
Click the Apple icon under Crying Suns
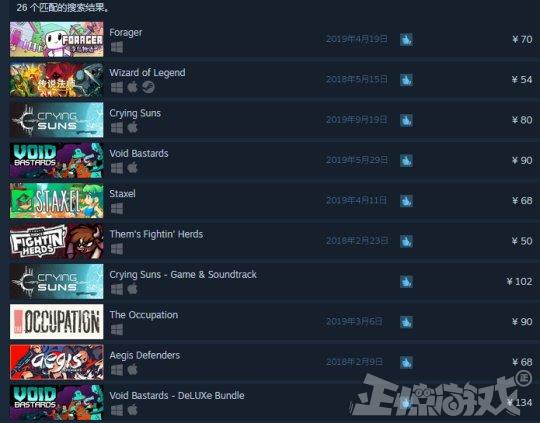point(133,128)
